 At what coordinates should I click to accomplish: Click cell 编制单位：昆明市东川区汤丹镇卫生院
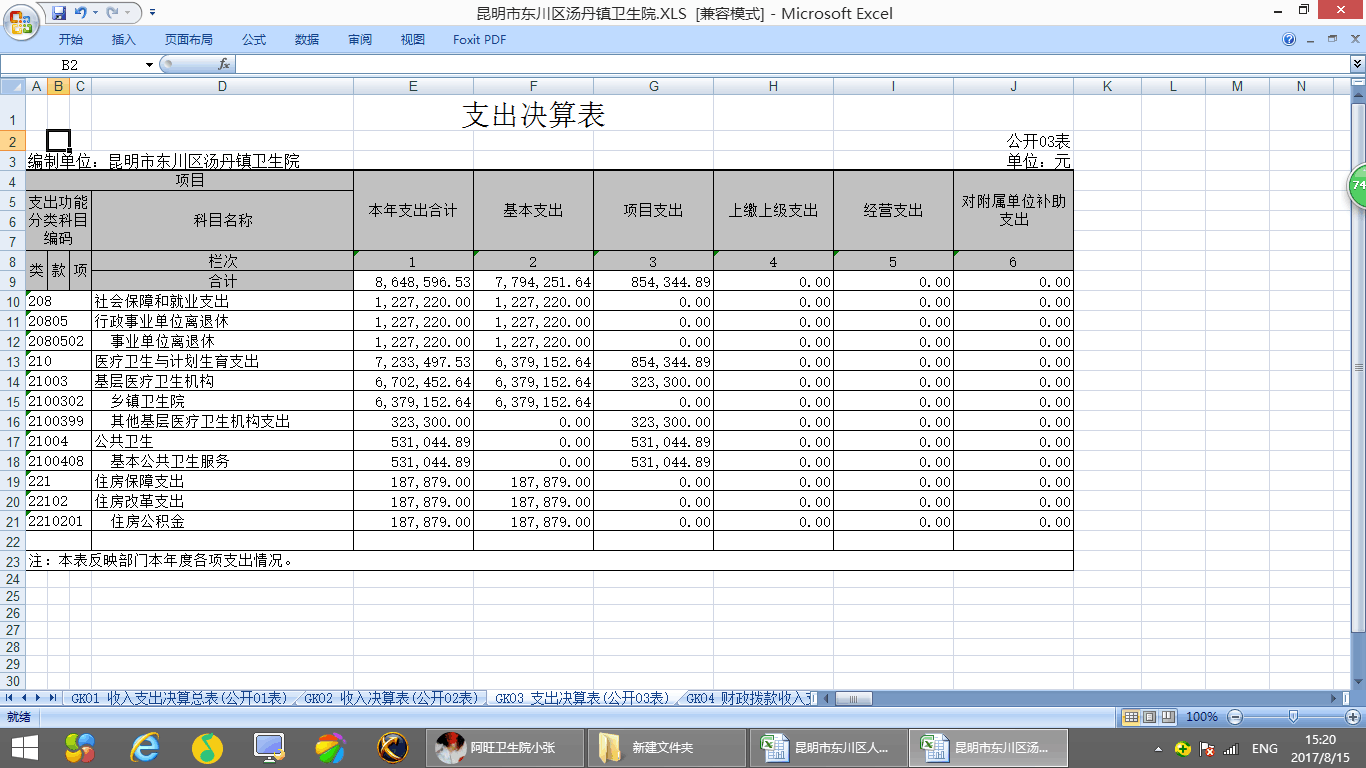(164, 161)
